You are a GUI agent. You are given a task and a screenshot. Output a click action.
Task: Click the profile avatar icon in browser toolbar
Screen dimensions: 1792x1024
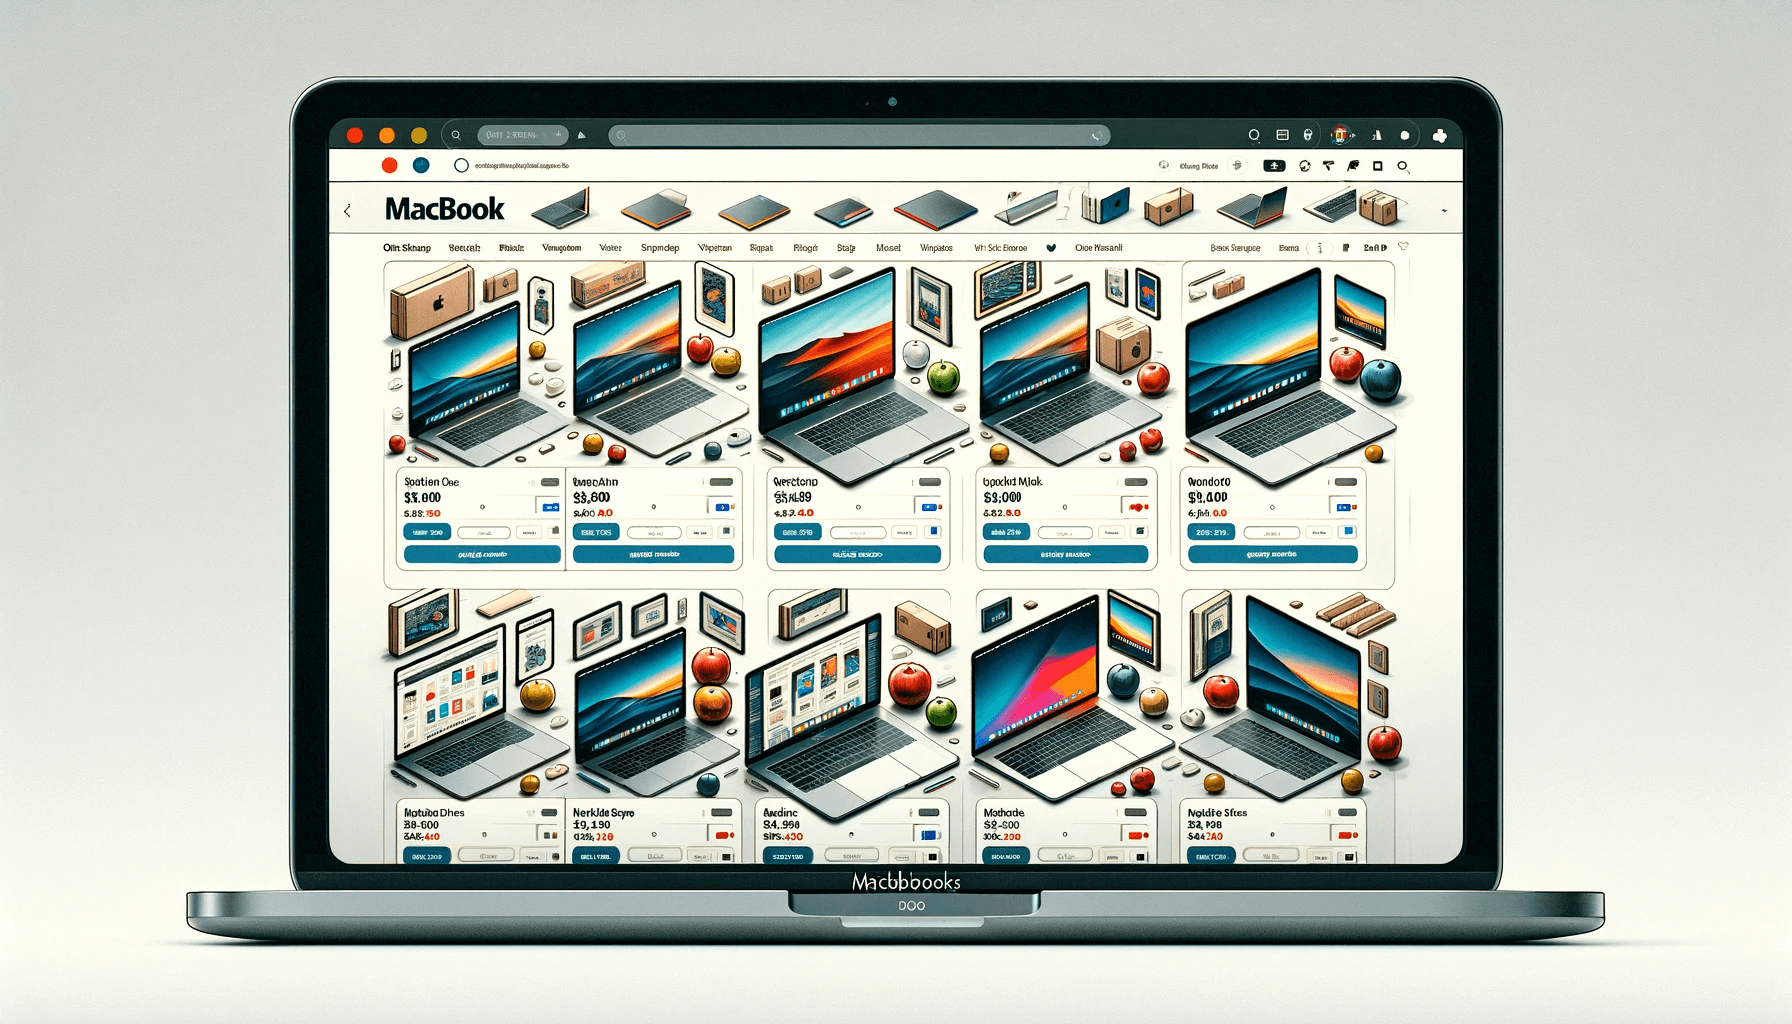tap(1341, 135)
